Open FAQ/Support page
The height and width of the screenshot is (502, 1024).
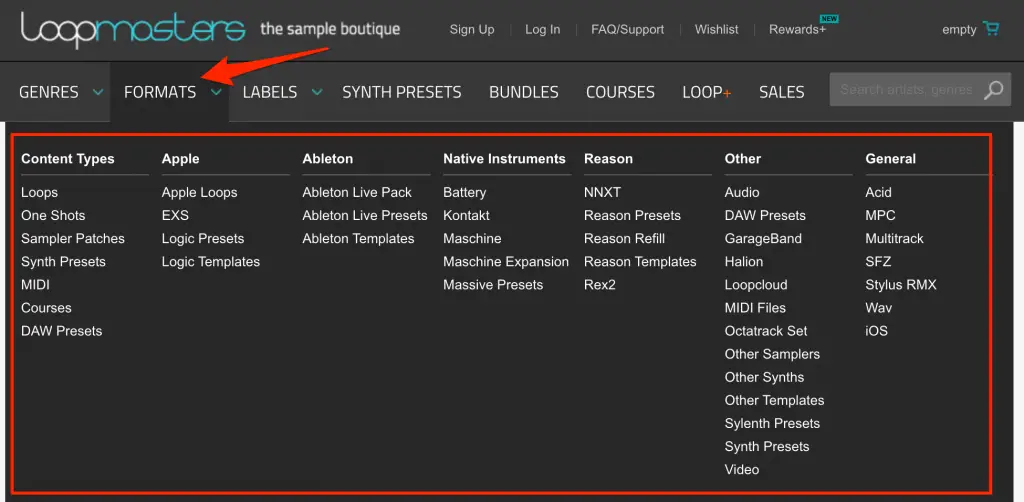[x=628, y=29]
